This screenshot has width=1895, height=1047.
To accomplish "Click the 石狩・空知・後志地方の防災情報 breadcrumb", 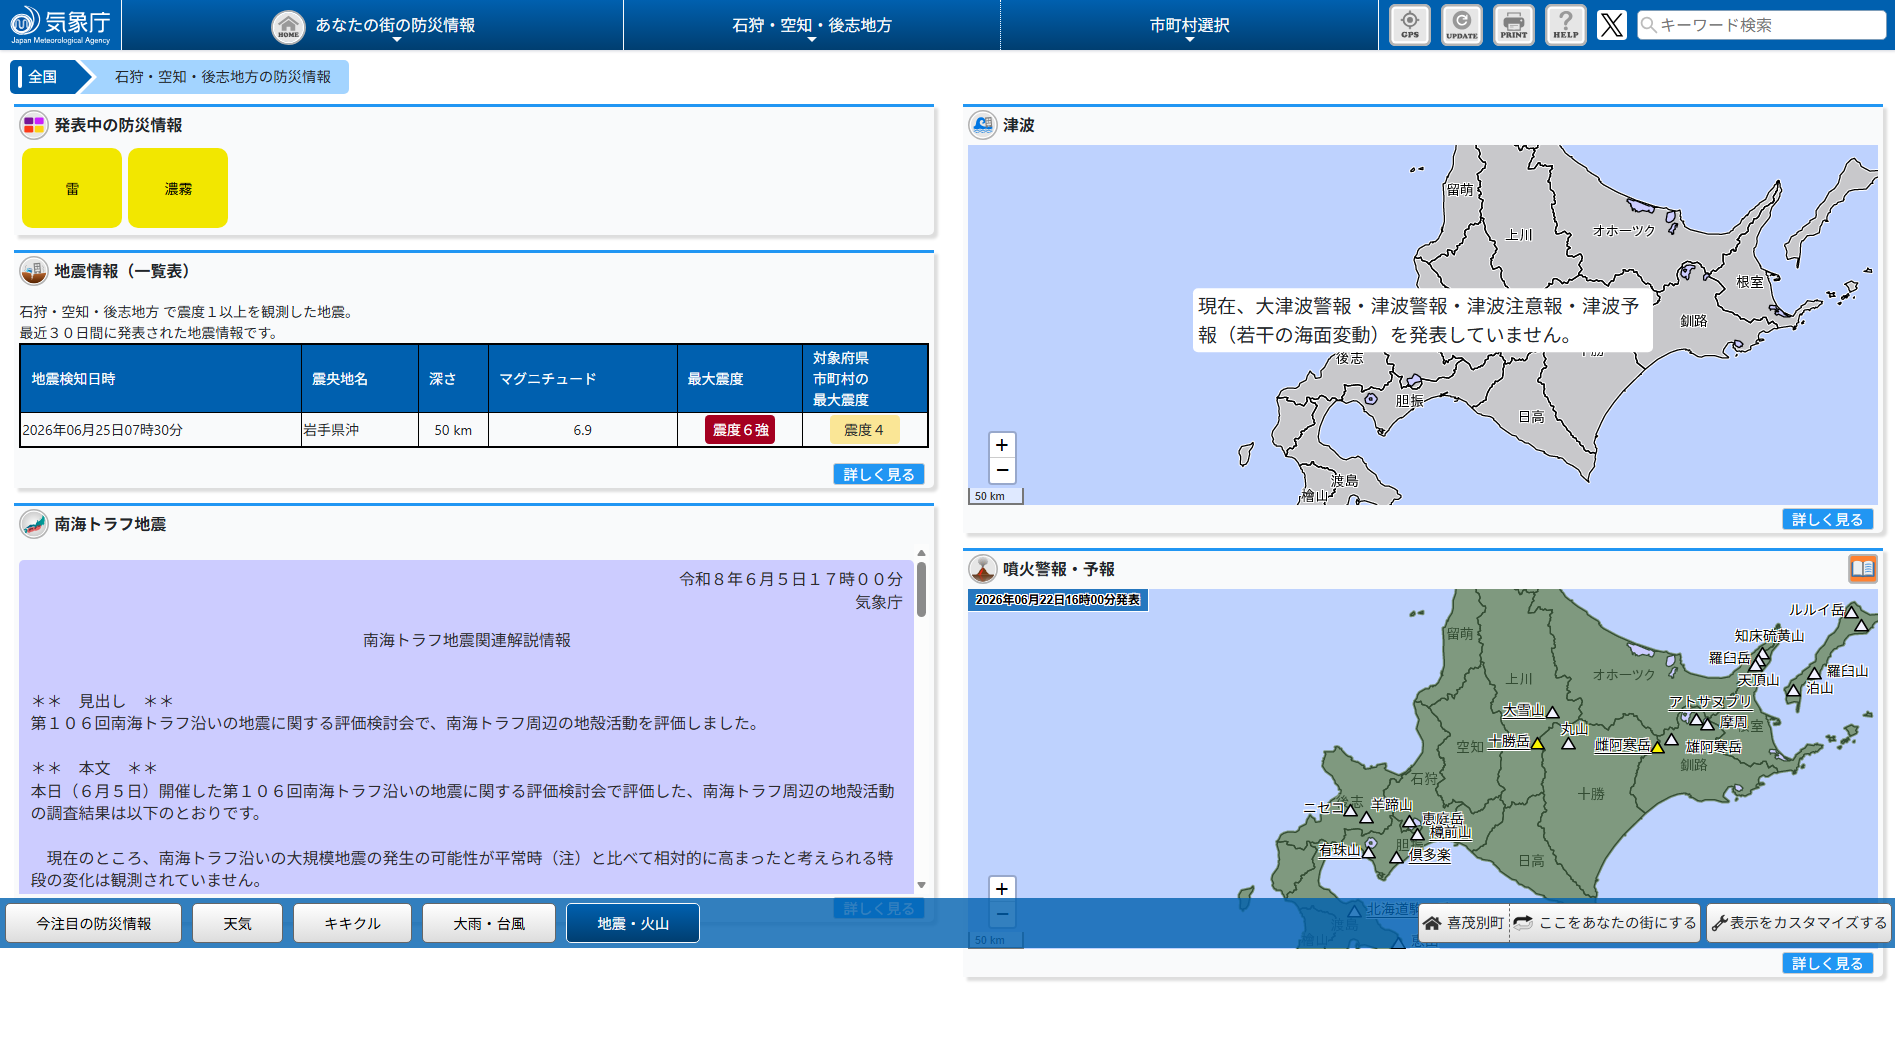I will 222,77.
